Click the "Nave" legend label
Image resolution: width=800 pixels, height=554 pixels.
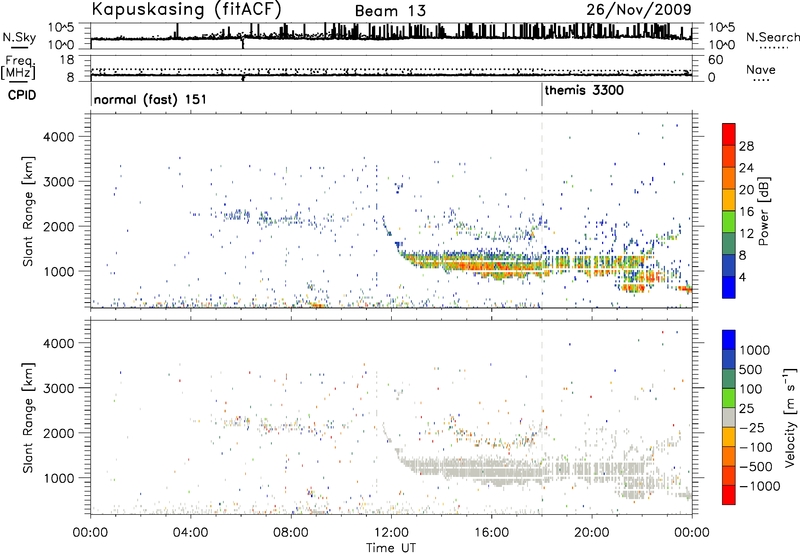pos(761,70)
